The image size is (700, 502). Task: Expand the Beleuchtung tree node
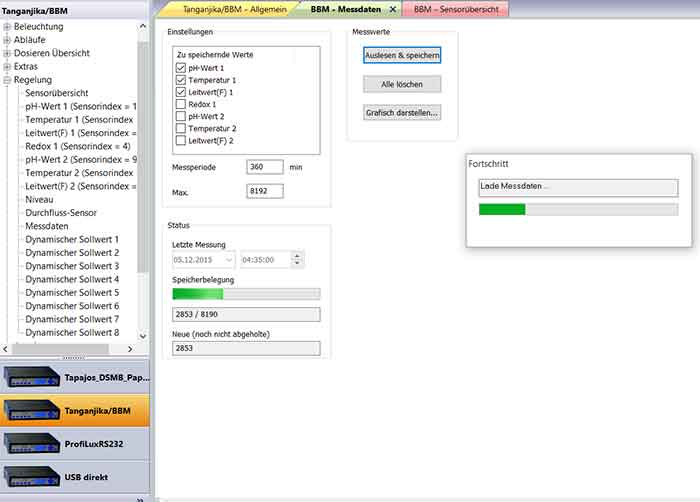(x=8, y=27)
